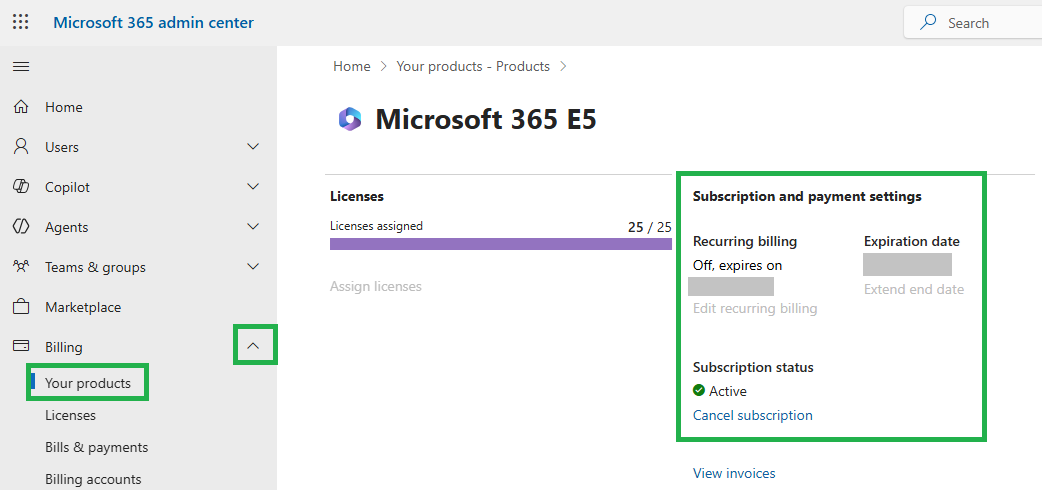This screenshot has height=490, width=1042.
Task: Click the Teams & groups icon
Action: (21, 267)
